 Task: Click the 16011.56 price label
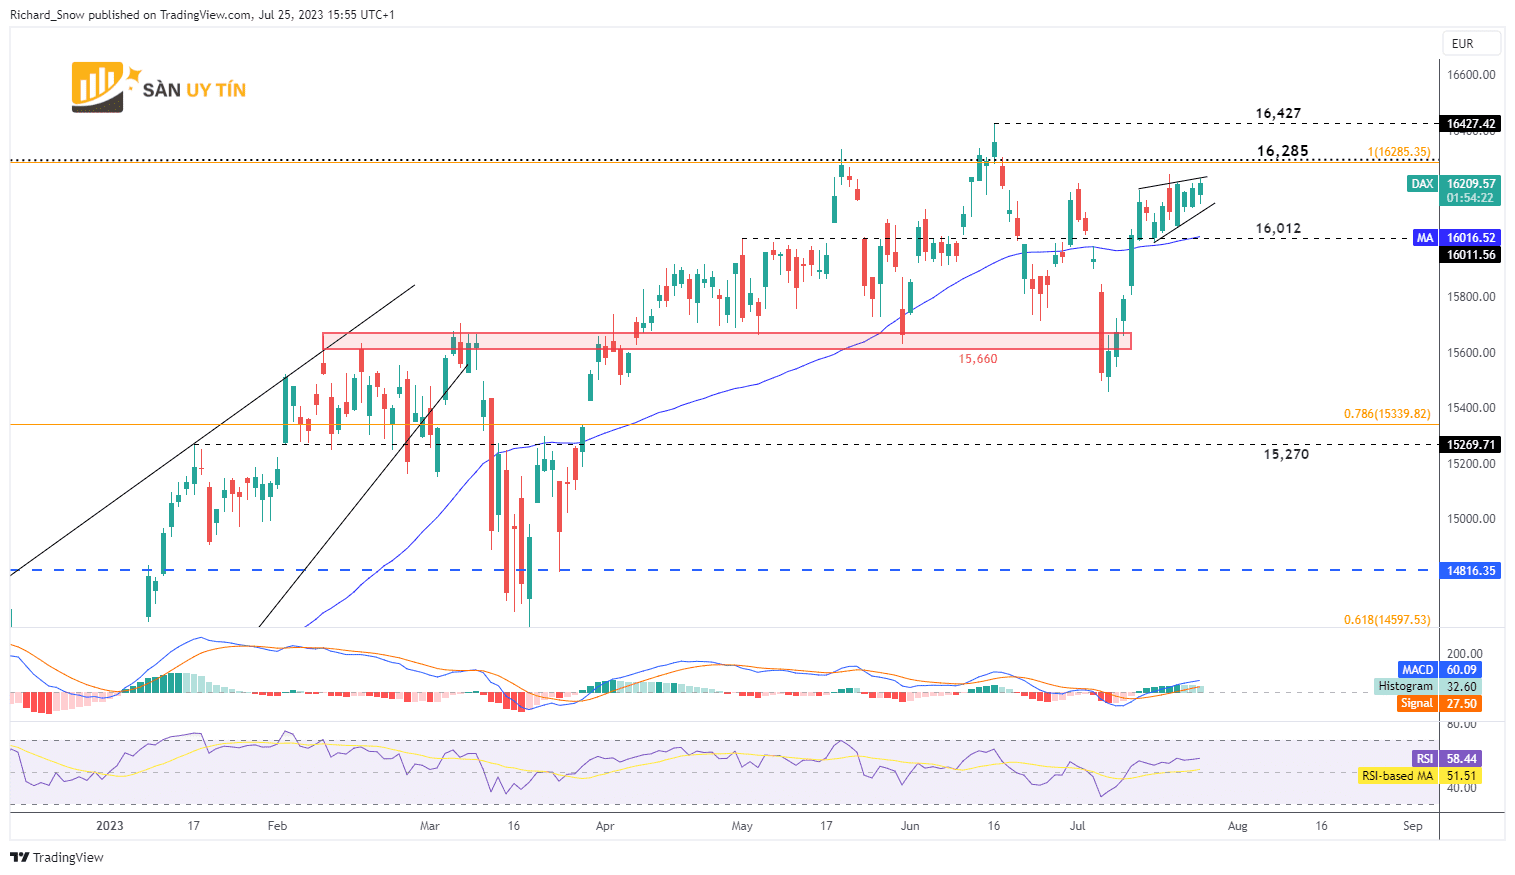pyautogui.click(x=1471, y=254)
